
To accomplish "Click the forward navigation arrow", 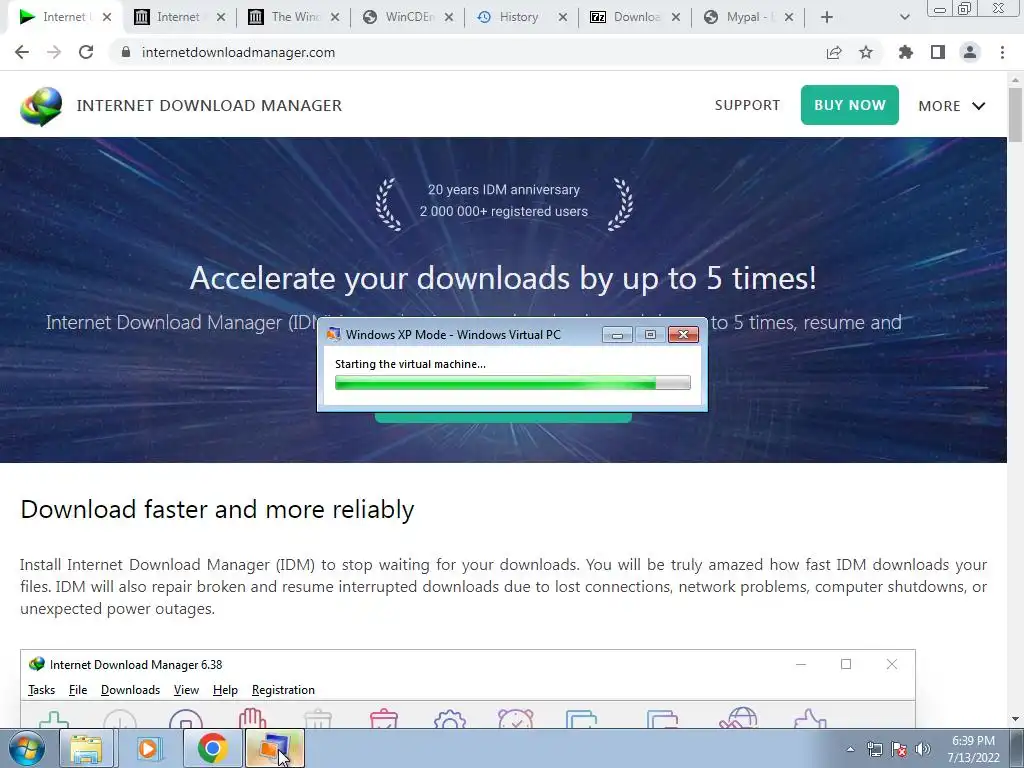I will (54, 52).
